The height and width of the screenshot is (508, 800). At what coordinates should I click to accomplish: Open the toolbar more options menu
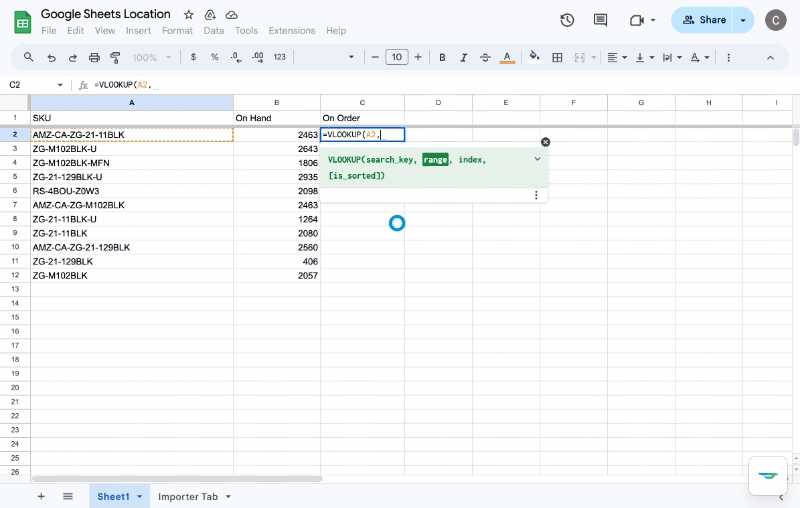[x=729, y=58]
